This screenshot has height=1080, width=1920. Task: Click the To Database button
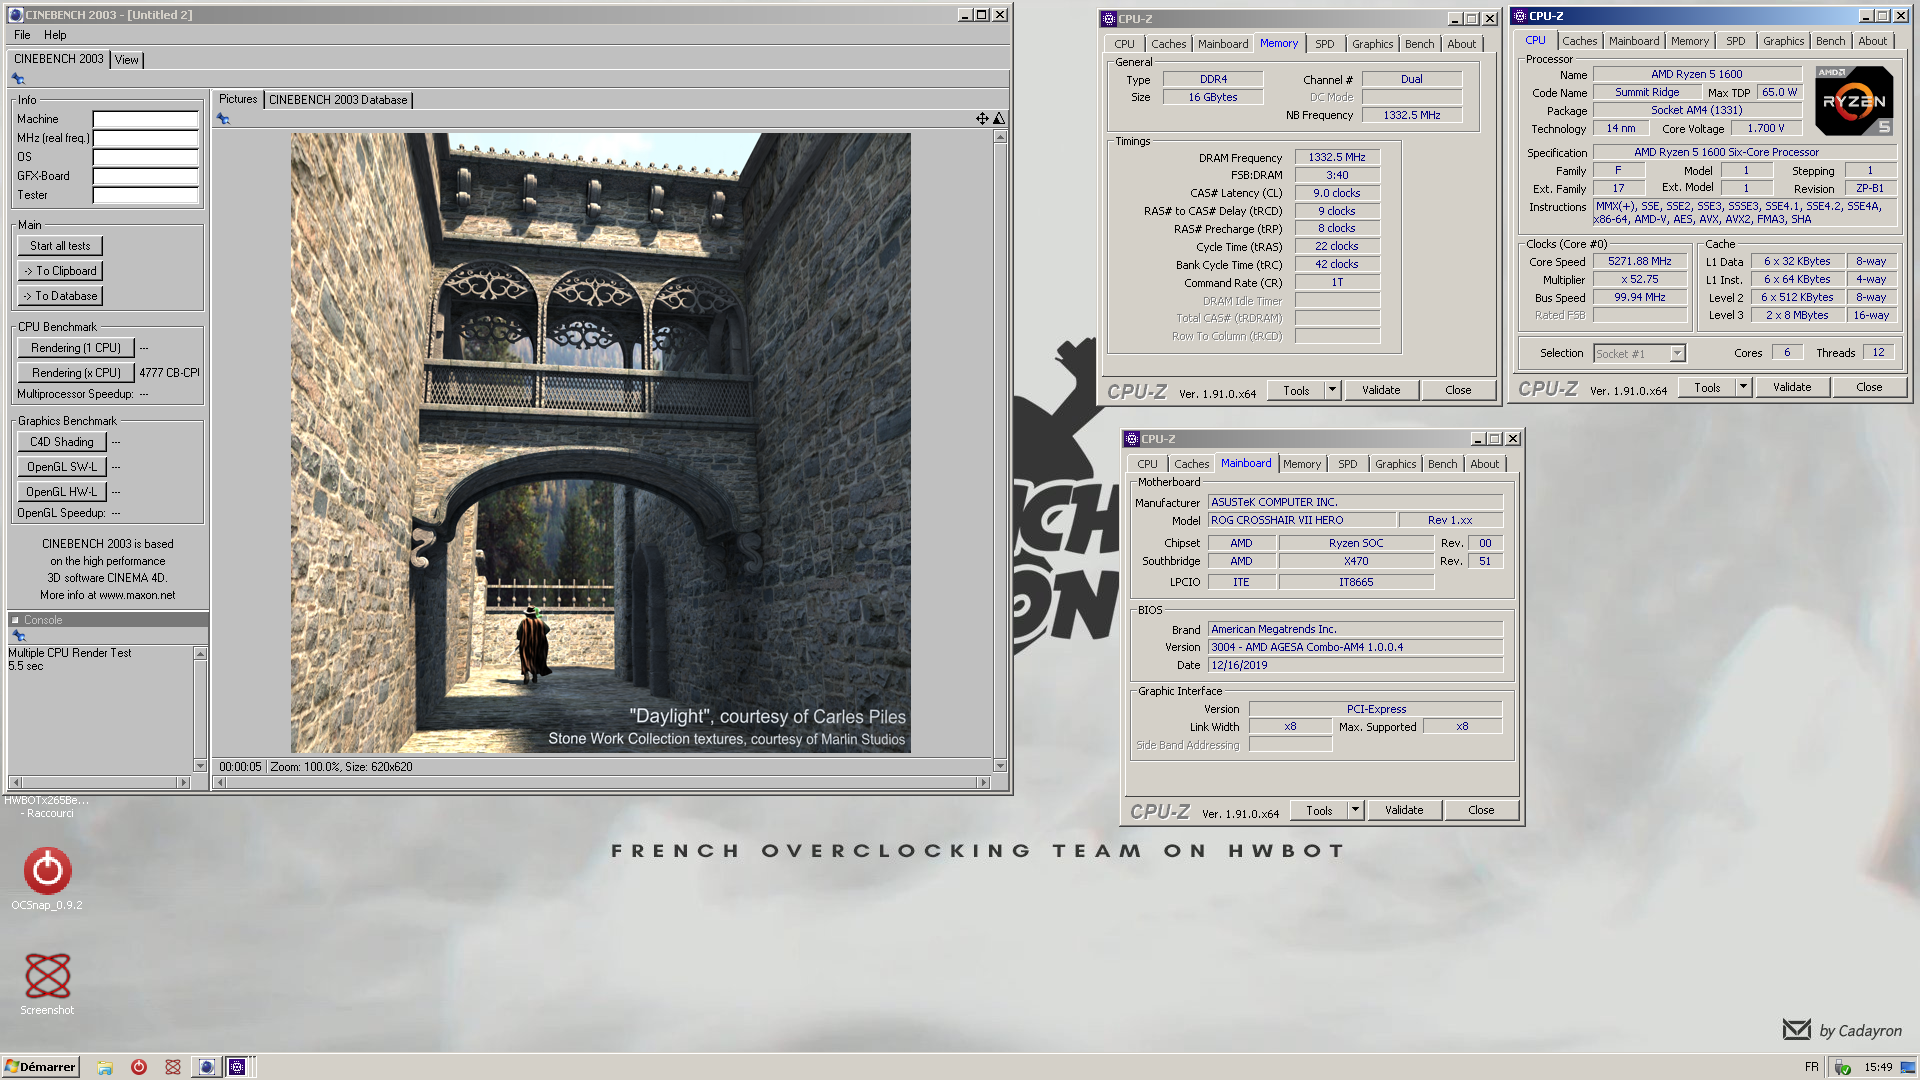[60, 296]
